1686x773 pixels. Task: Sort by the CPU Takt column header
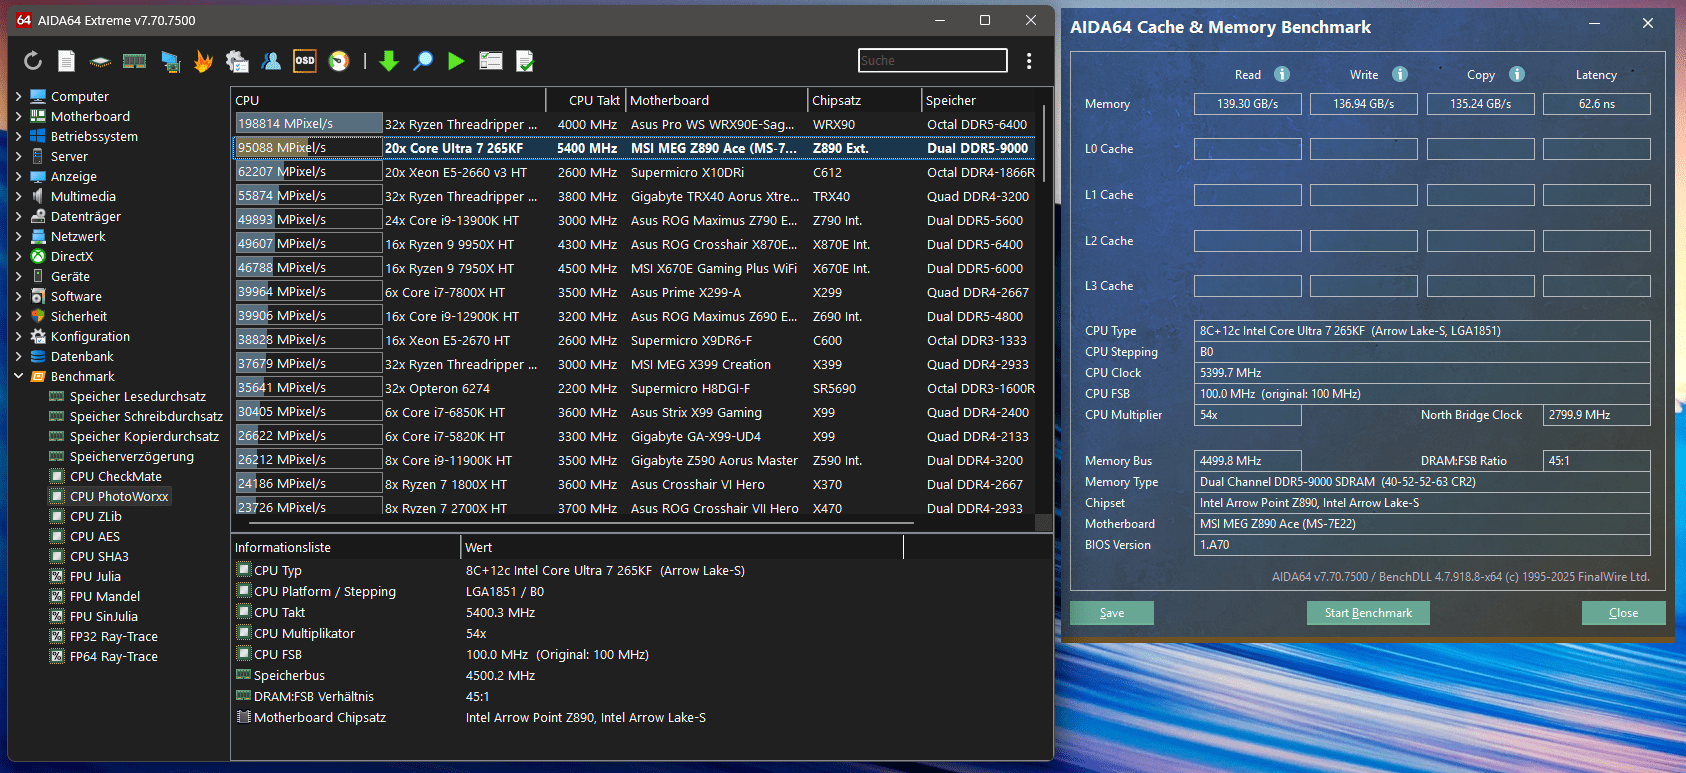tap(586, 100)
